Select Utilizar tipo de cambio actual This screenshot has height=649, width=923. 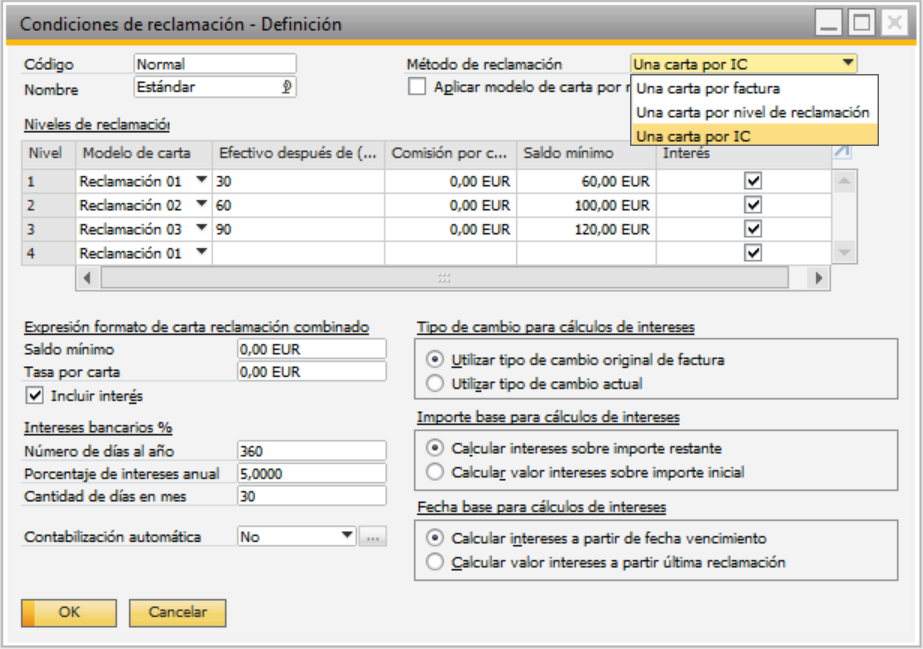coord(435,383)
